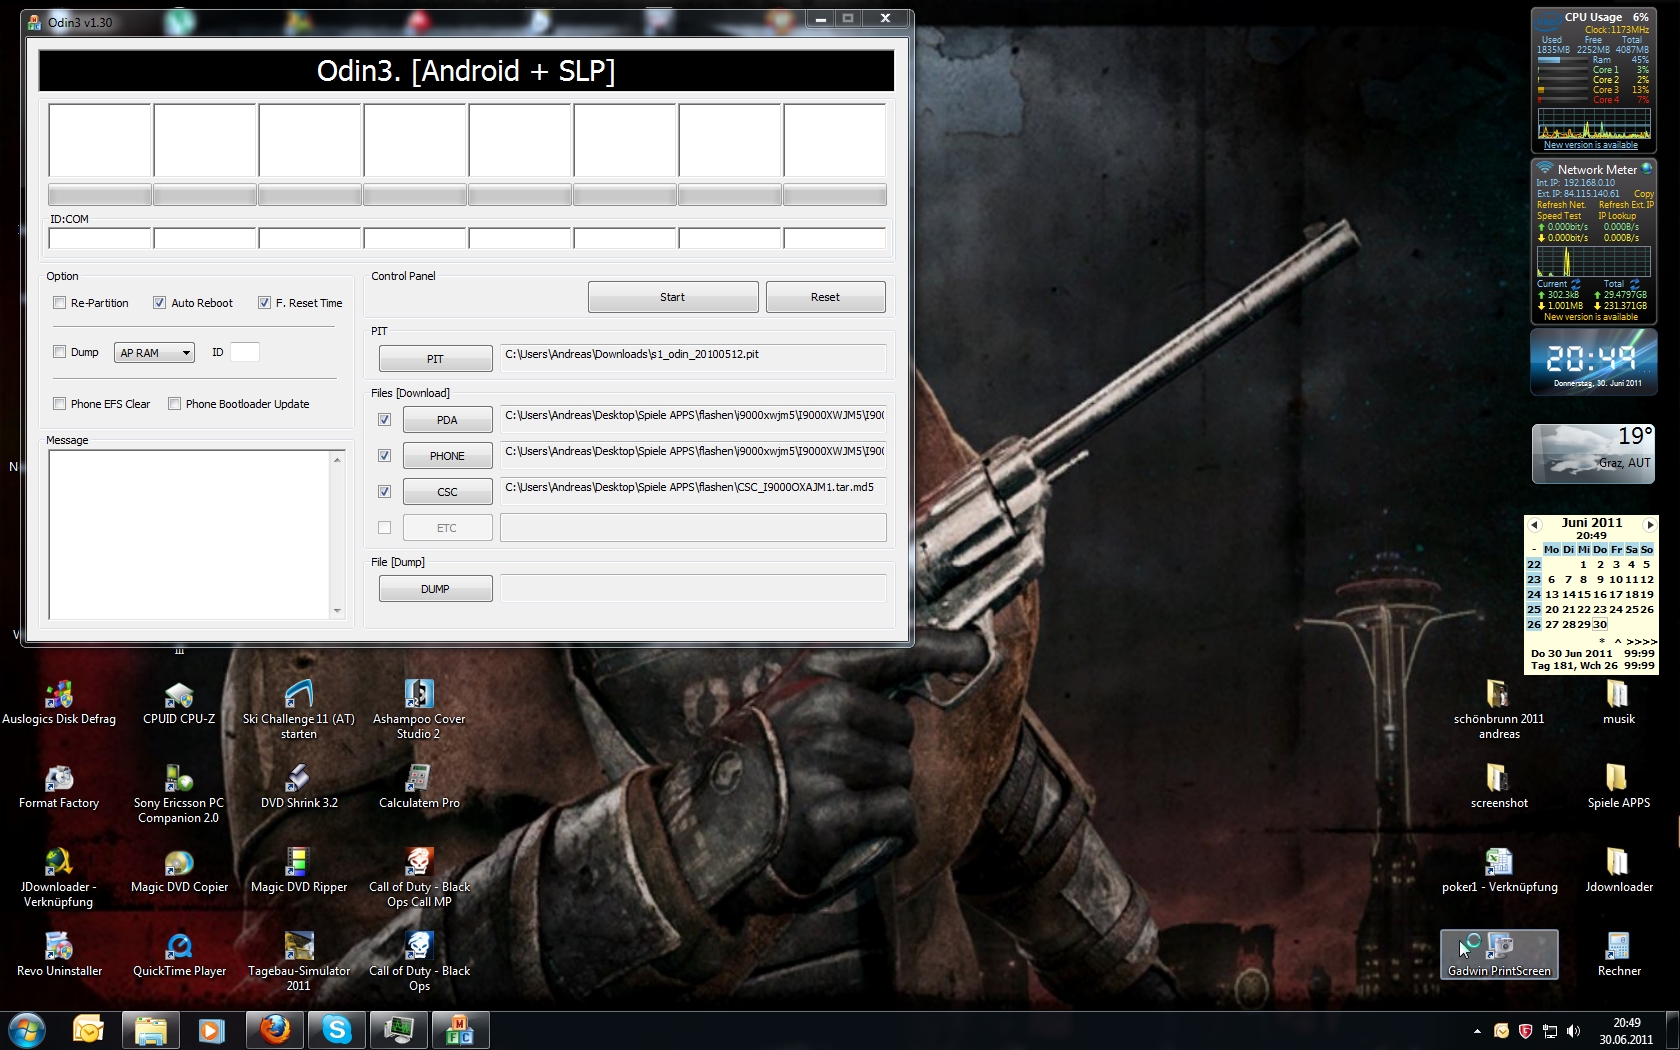
Task: Click Firefox icon in taskbar
Action: pyautogui.click(x=274, y=1029)
